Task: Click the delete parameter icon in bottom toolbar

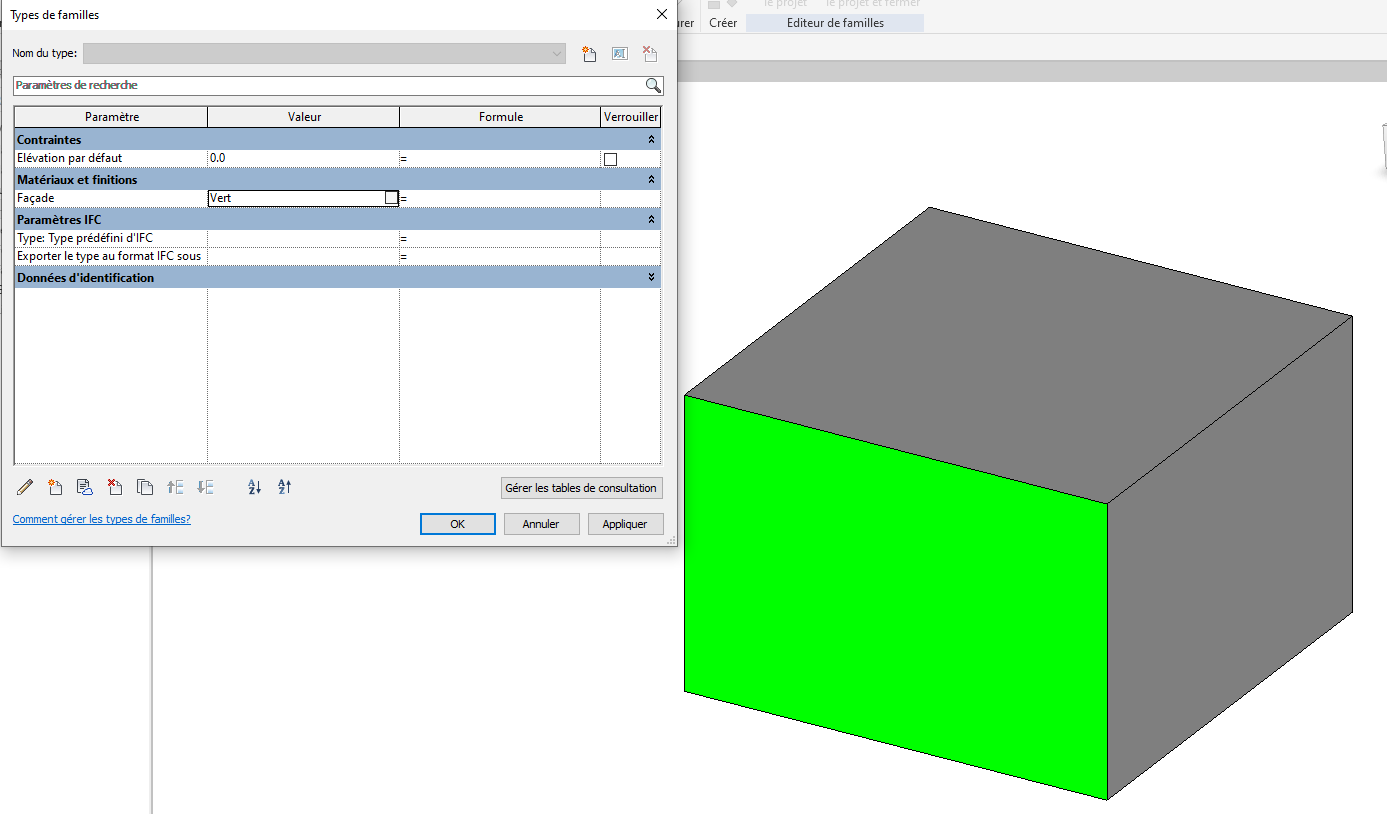Action: [x=115, y=487]
